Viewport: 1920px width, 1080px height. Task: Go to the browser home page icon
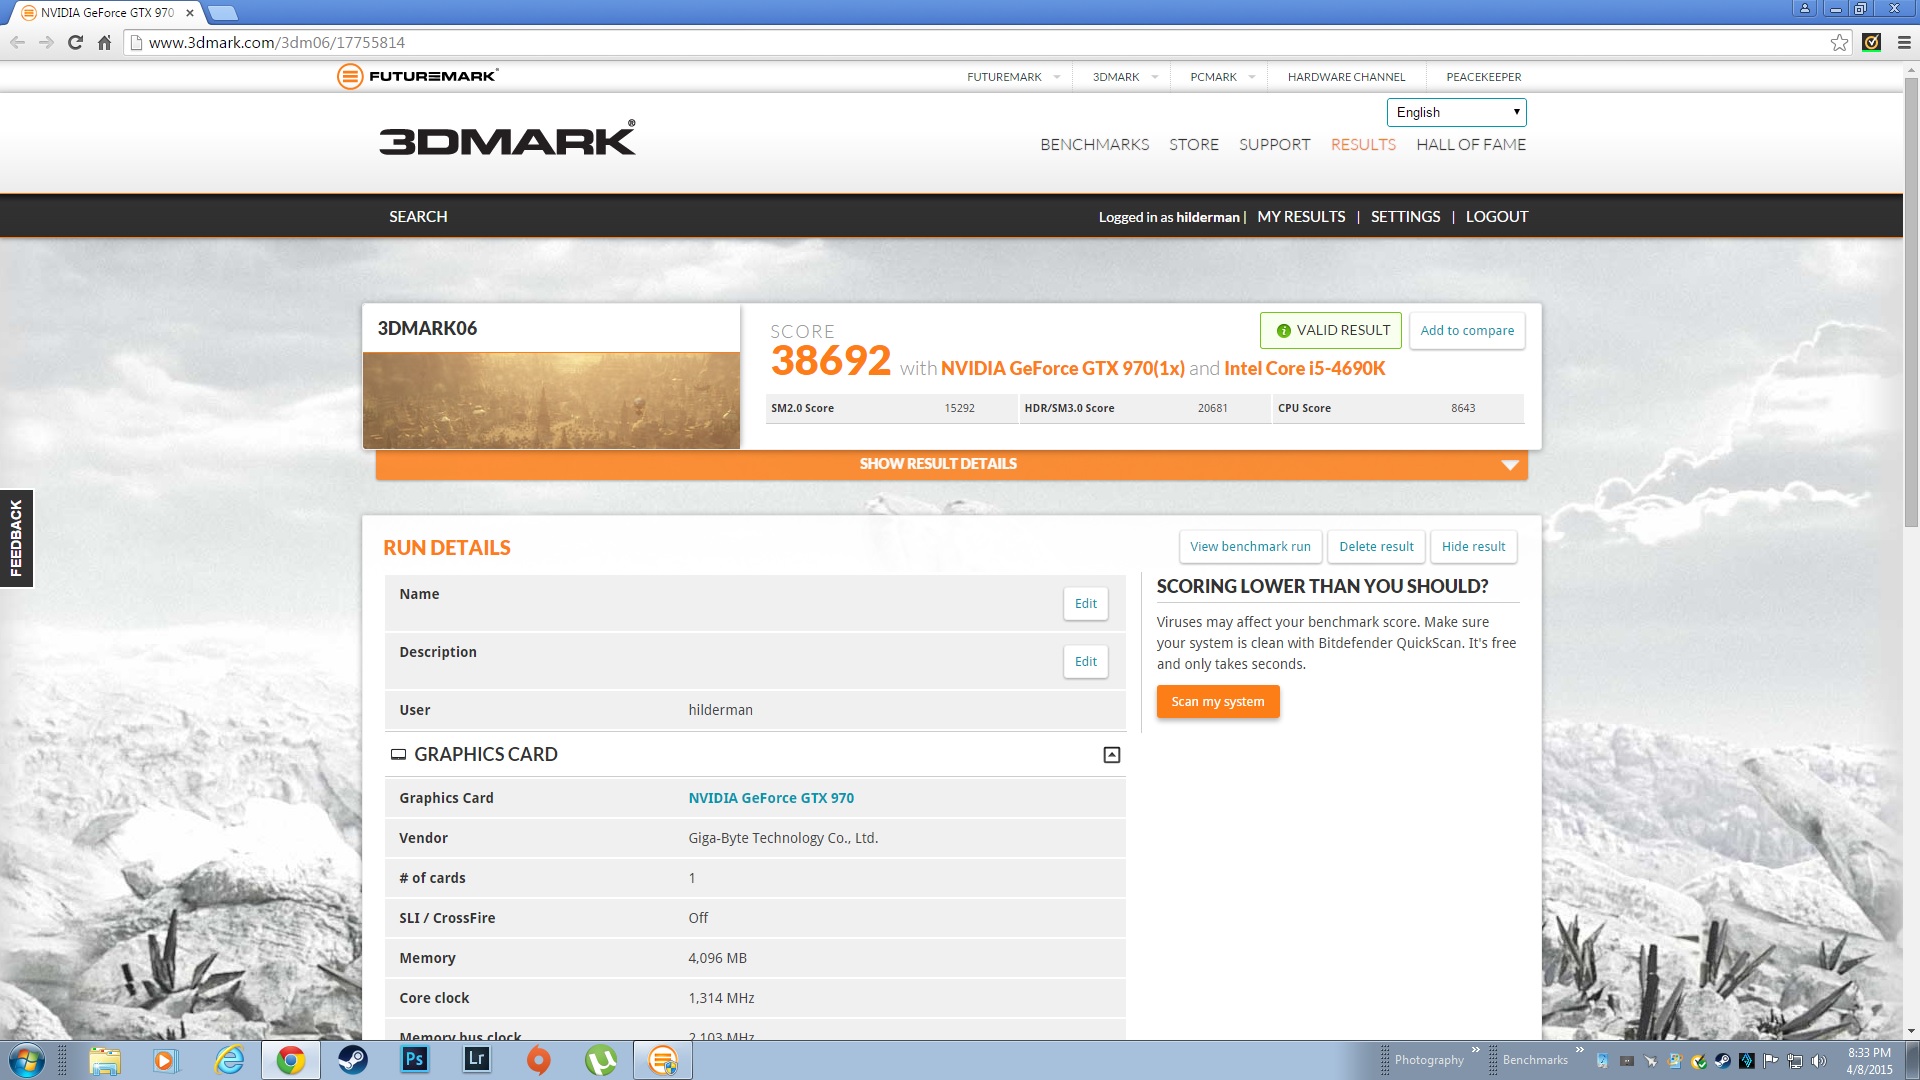(104, 42)
